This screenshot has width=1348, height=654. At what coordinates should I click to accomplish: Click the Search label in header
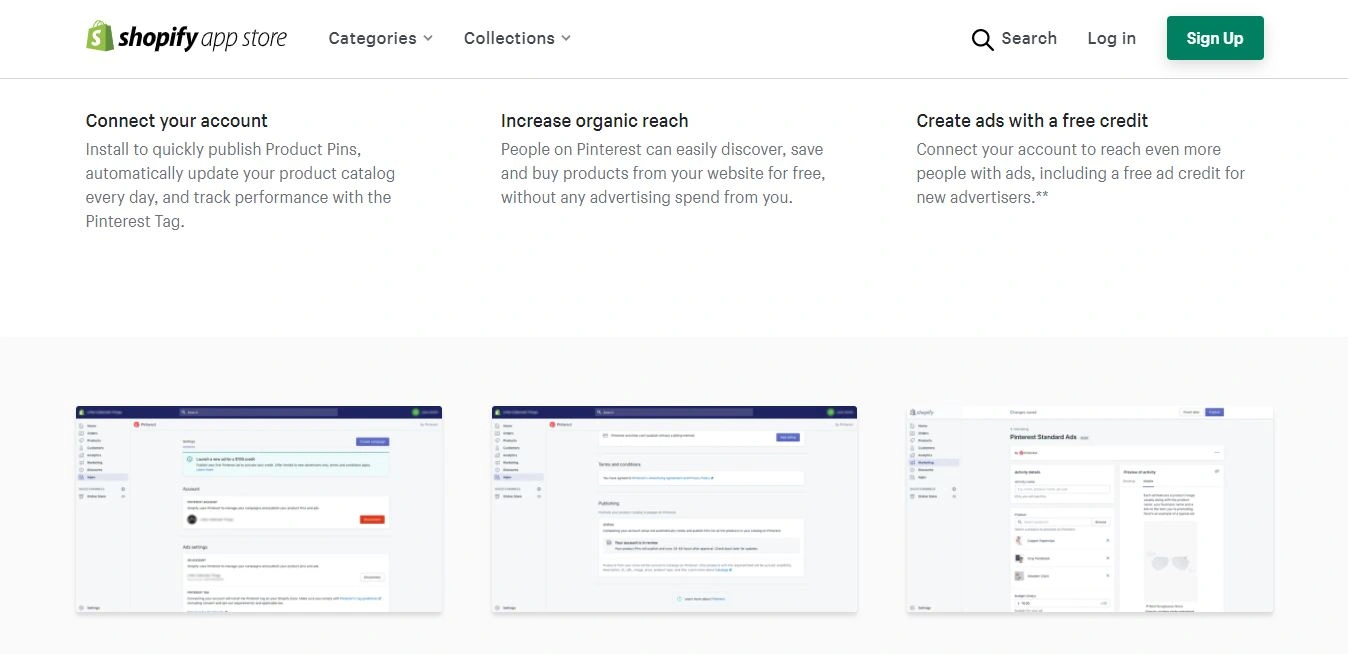(1029, 38)
